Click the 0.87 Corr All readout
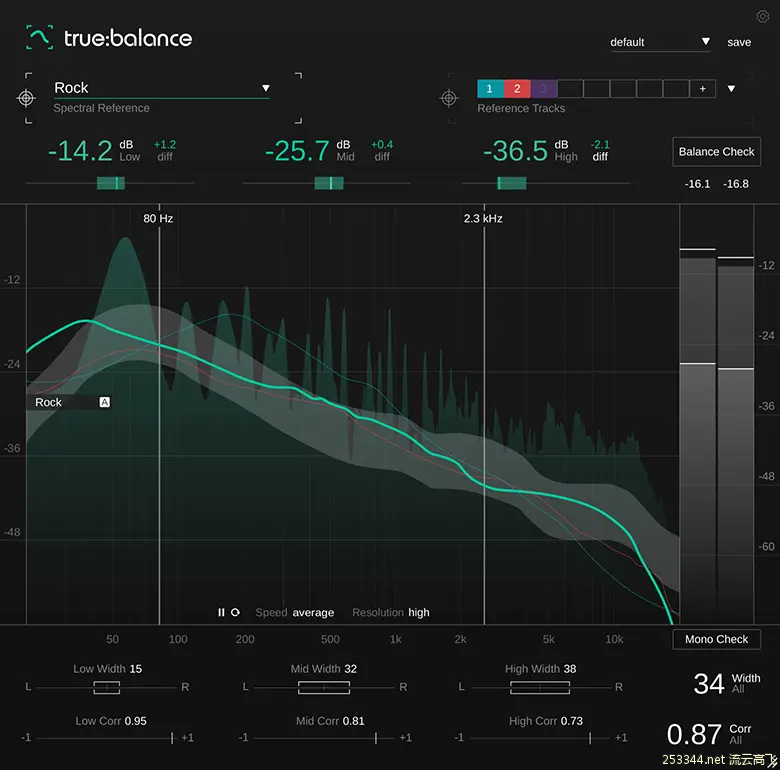The width and height of the screenshot is (780, 770). (694, 735)
